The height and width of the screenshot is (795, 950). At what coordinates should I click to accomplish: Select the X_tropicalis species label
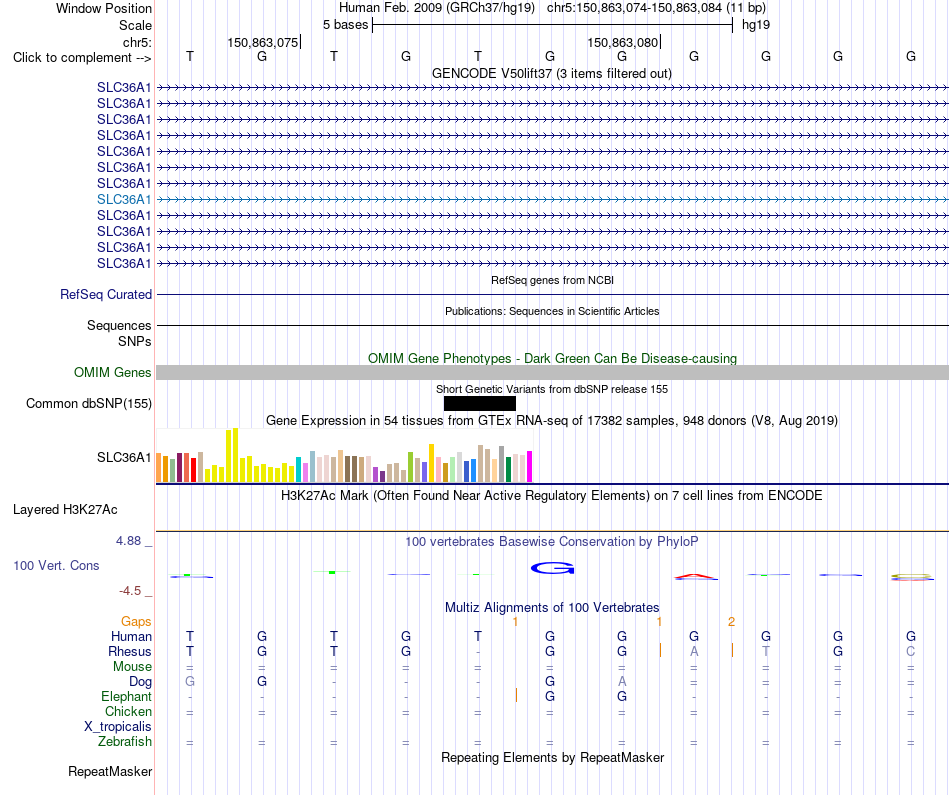118,727
